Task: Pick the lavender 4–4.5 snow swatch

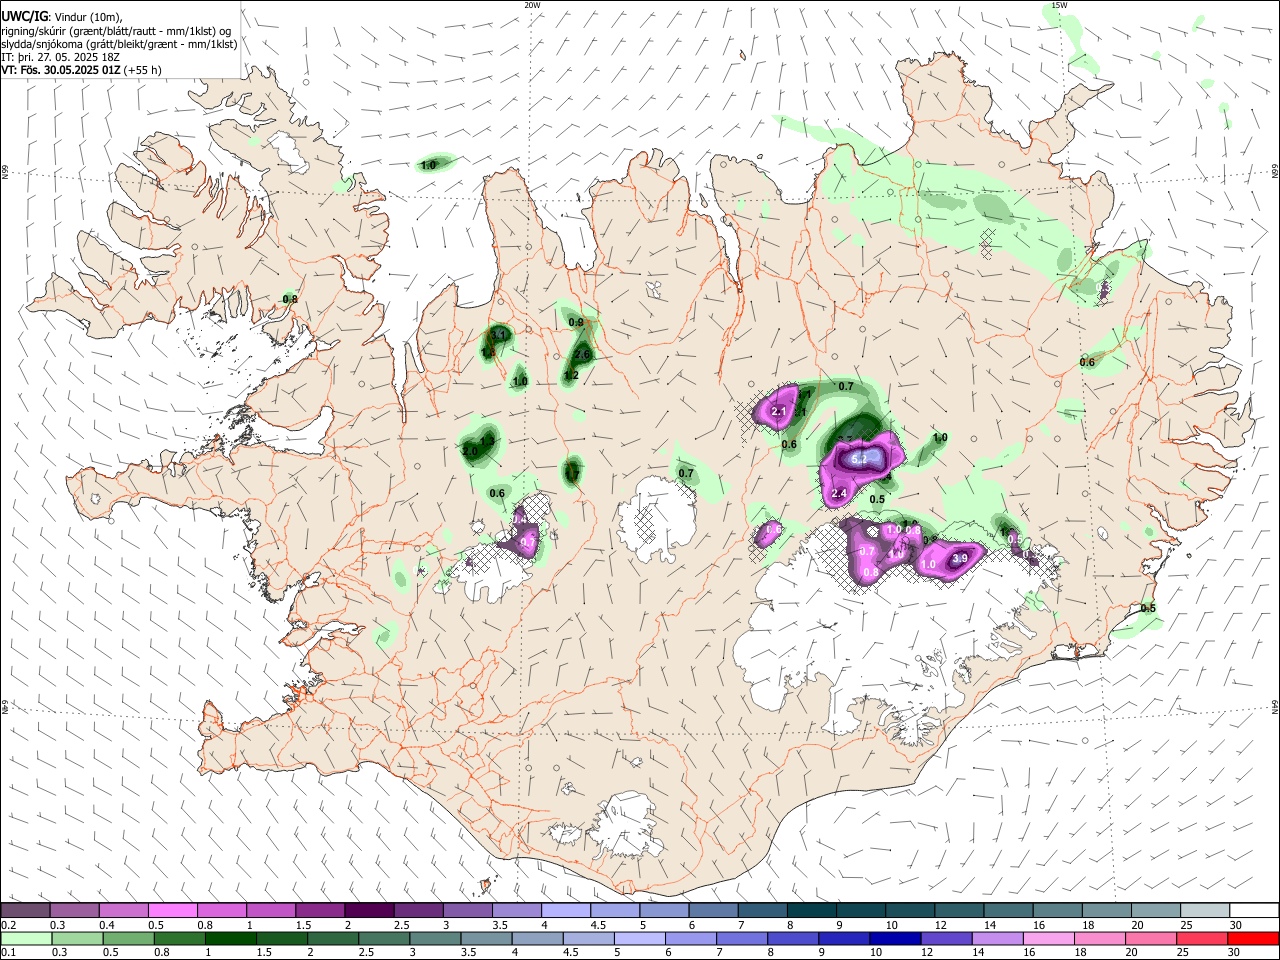Action: (x=566, y=911)
